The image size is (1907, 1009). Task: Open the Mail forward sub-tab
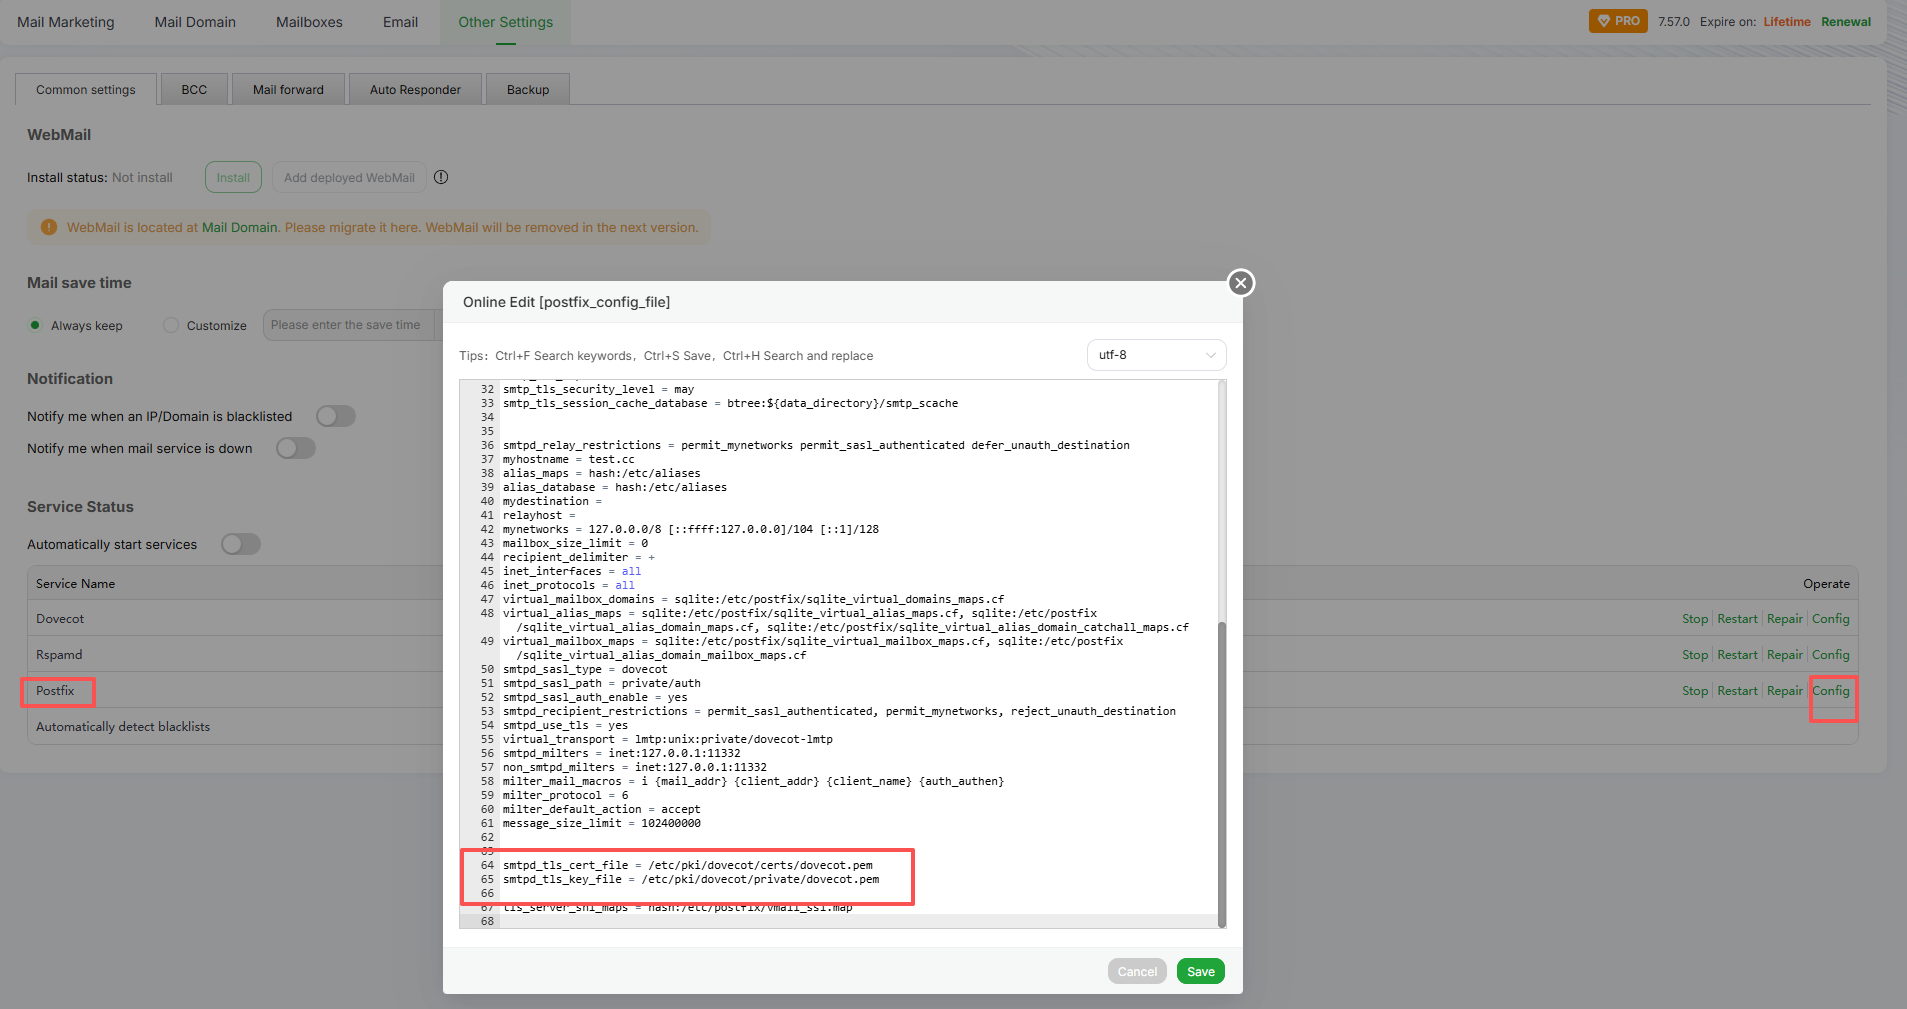(x=288, y=89)
